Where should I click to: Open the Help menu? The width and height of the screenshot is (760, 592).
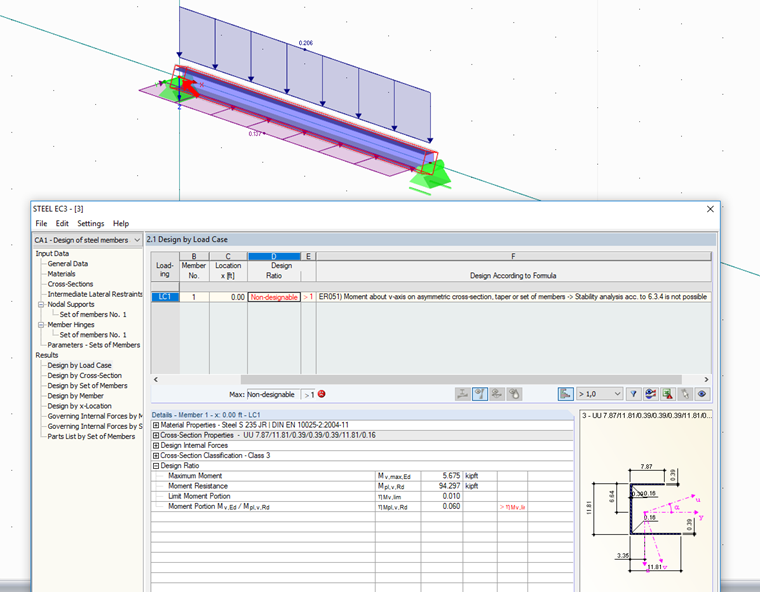tap(121, 224)
